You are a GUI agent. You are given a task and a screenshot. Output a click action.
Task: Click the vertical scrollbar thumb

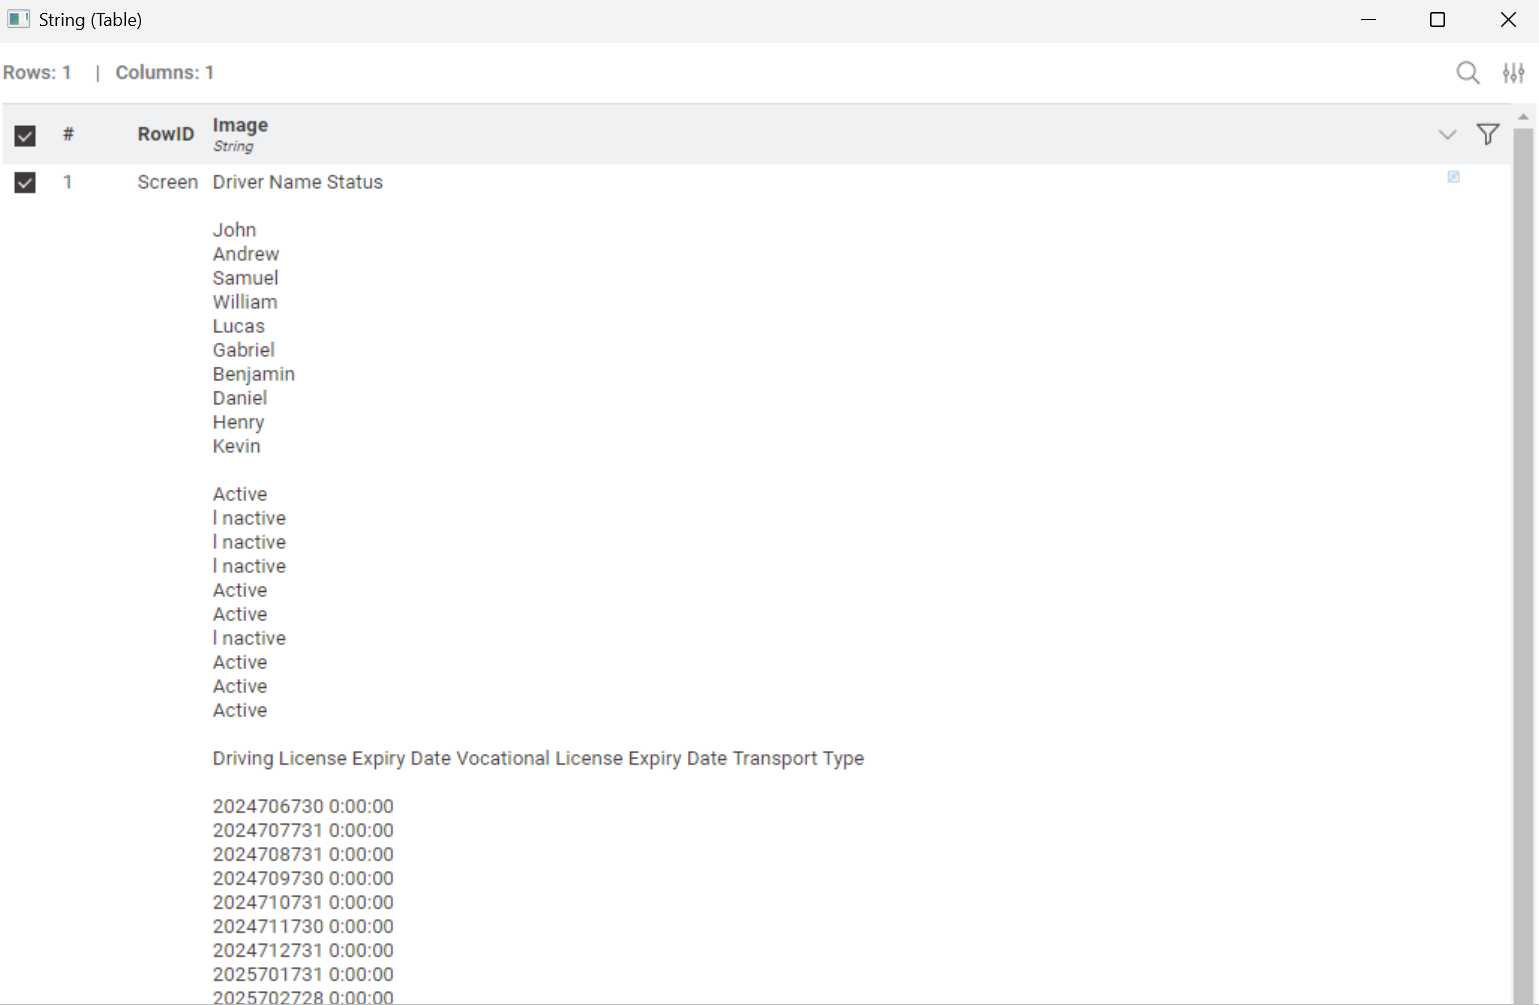1523,565
